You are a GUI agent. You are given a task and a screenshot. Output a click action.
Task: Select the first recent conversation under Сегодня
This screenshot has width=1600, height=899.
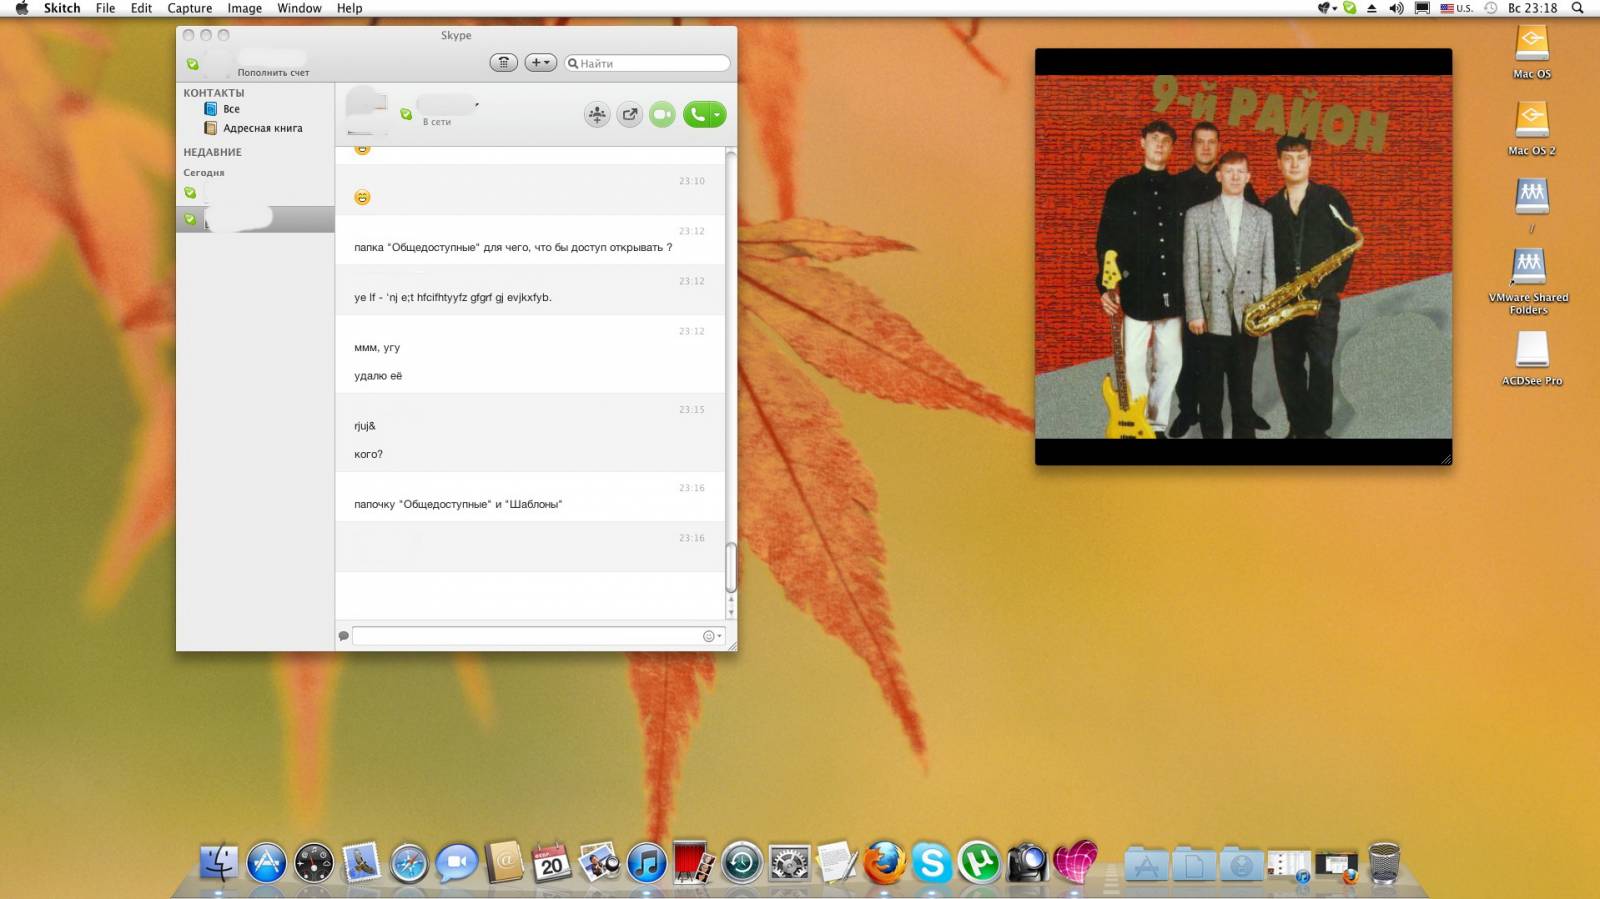[x=255, y=193]
